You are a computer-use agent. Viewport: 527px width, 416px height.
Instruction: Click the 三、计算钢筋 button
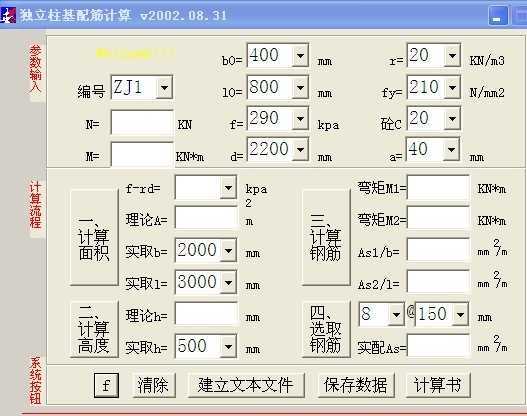click(326, 238)
